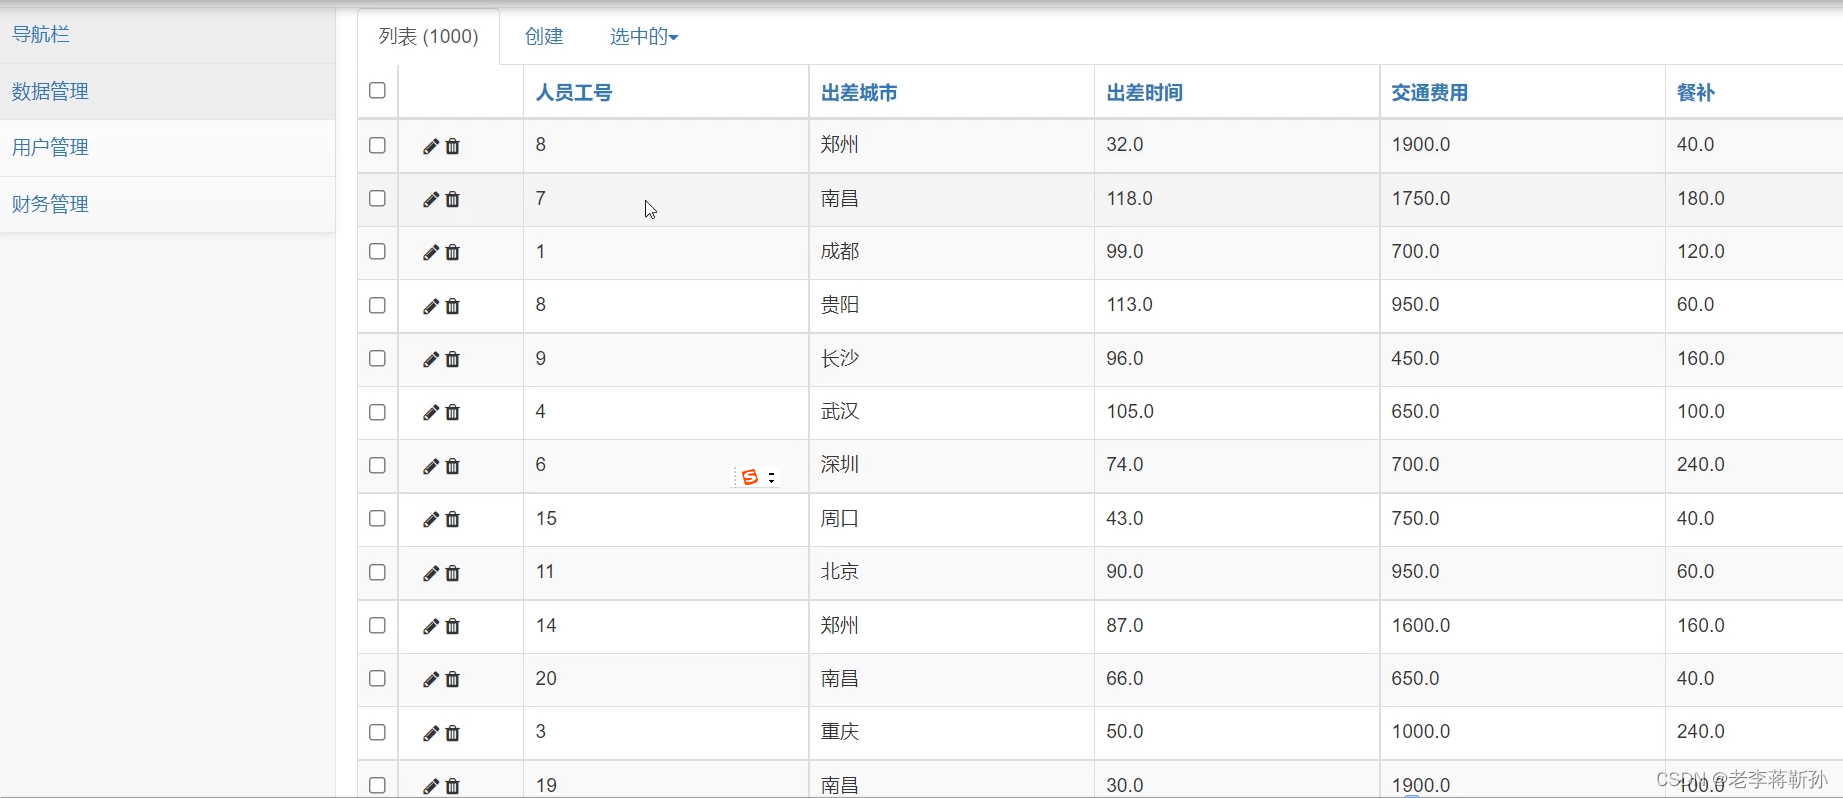The height and width of the screenshot is (798, 1843).
Task: Sort by the 出差时间 column header
Action: click(1144, 93)
